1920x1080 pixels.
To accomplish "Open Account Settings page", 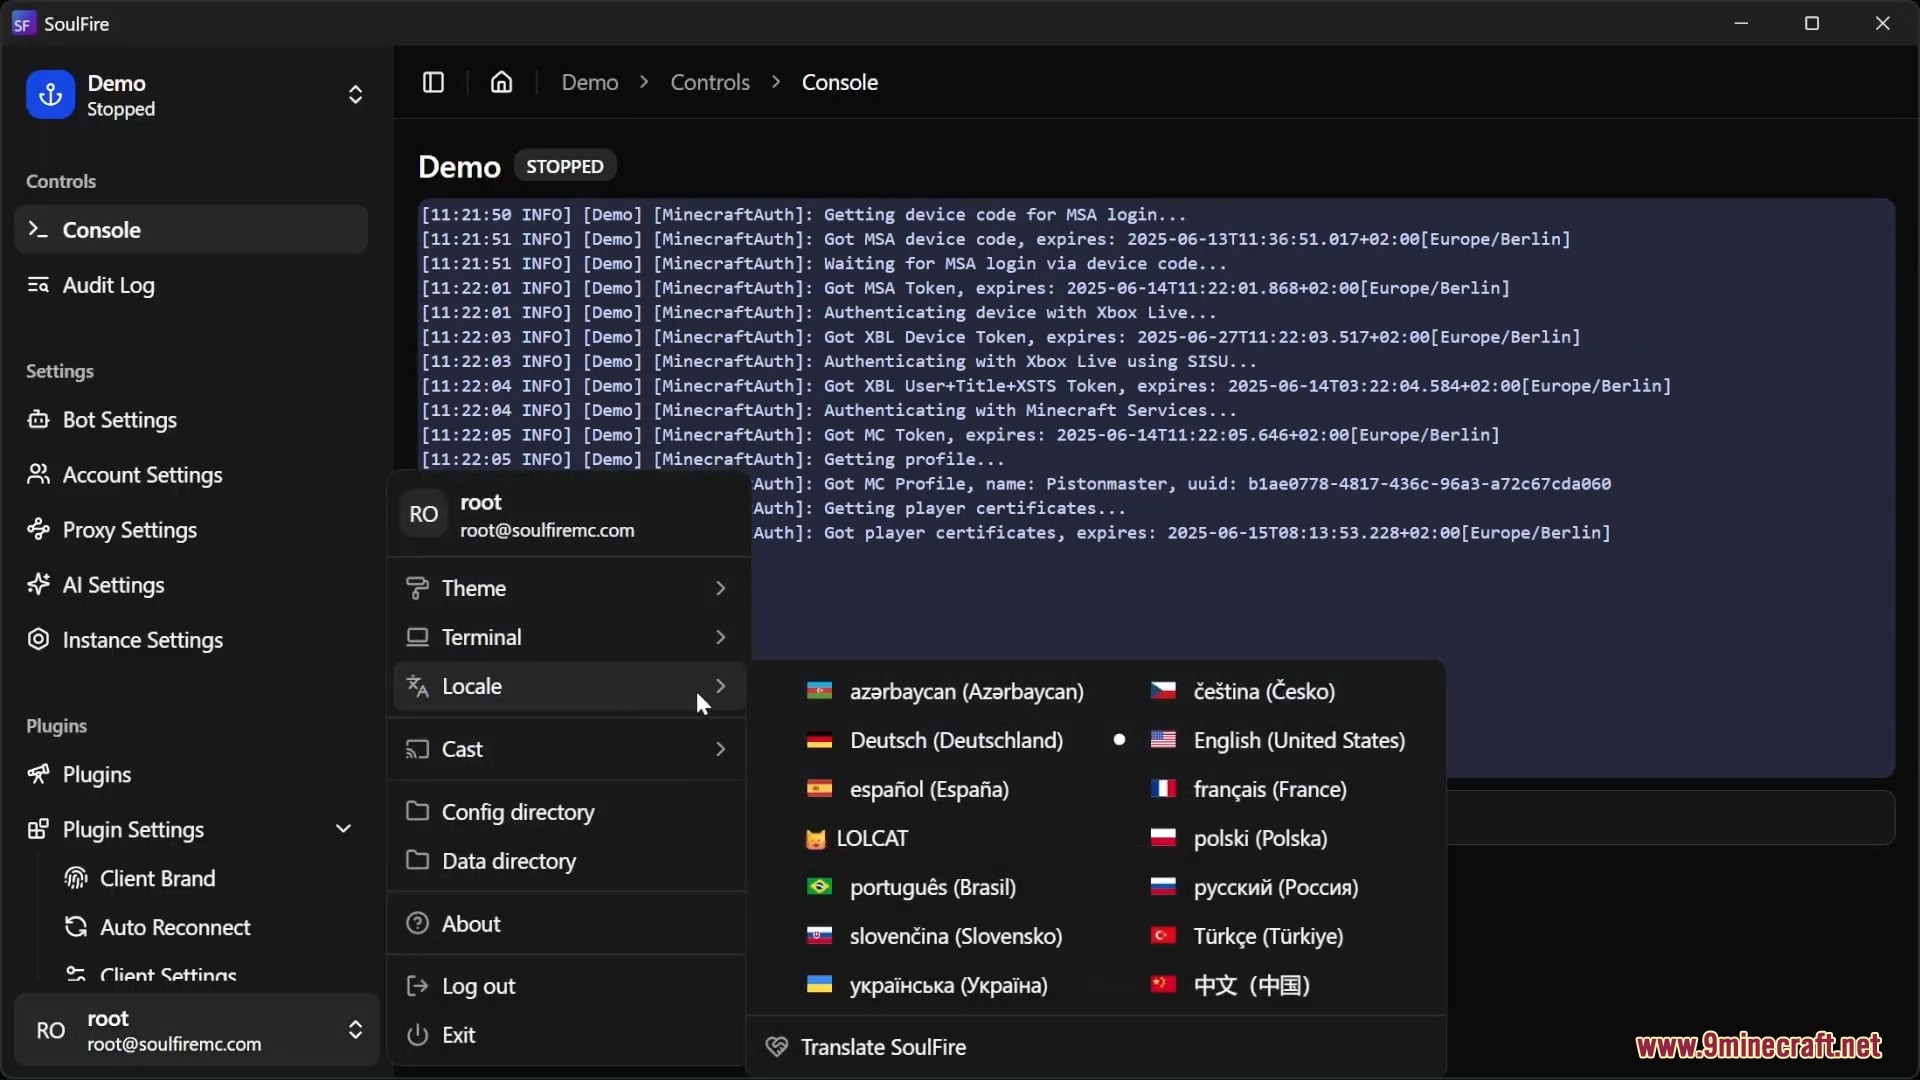I will click(191, 475).
